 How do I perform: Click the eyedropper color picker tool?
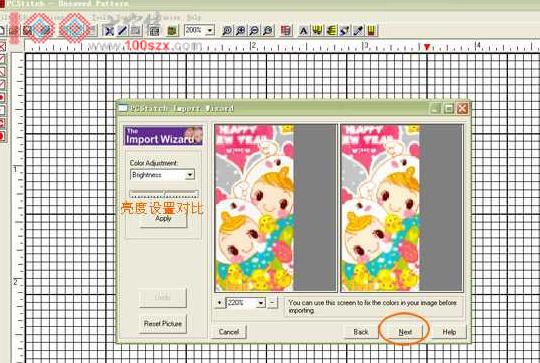358,31
